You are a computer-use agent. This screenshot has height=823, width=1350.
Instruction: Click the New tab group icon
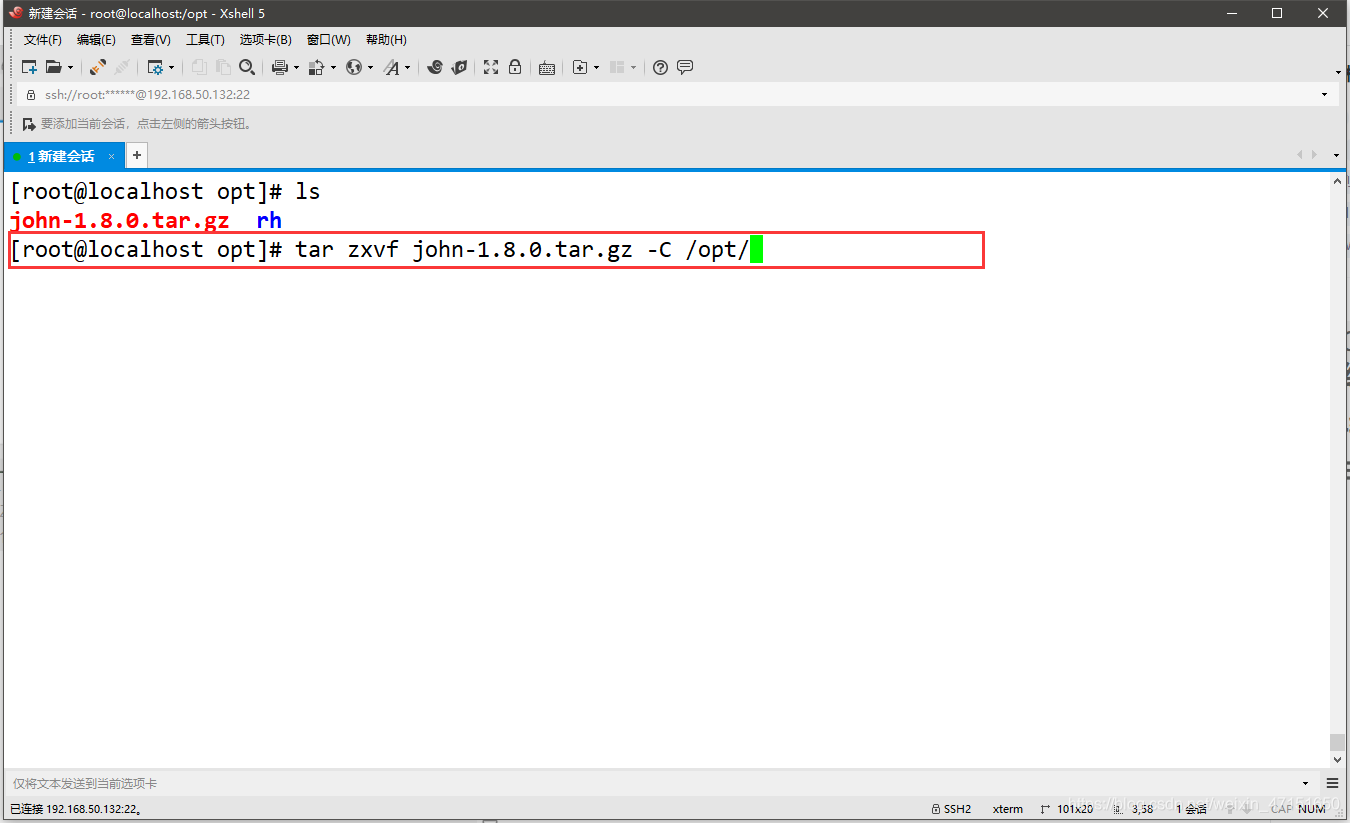tap(580, 67)
